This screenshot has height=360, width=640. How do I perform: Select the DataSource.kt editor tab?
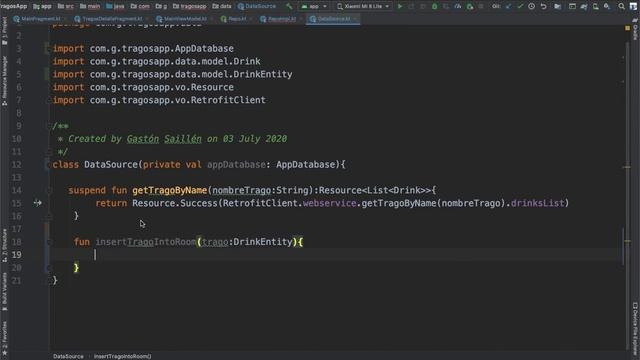(x=333, y=19)
